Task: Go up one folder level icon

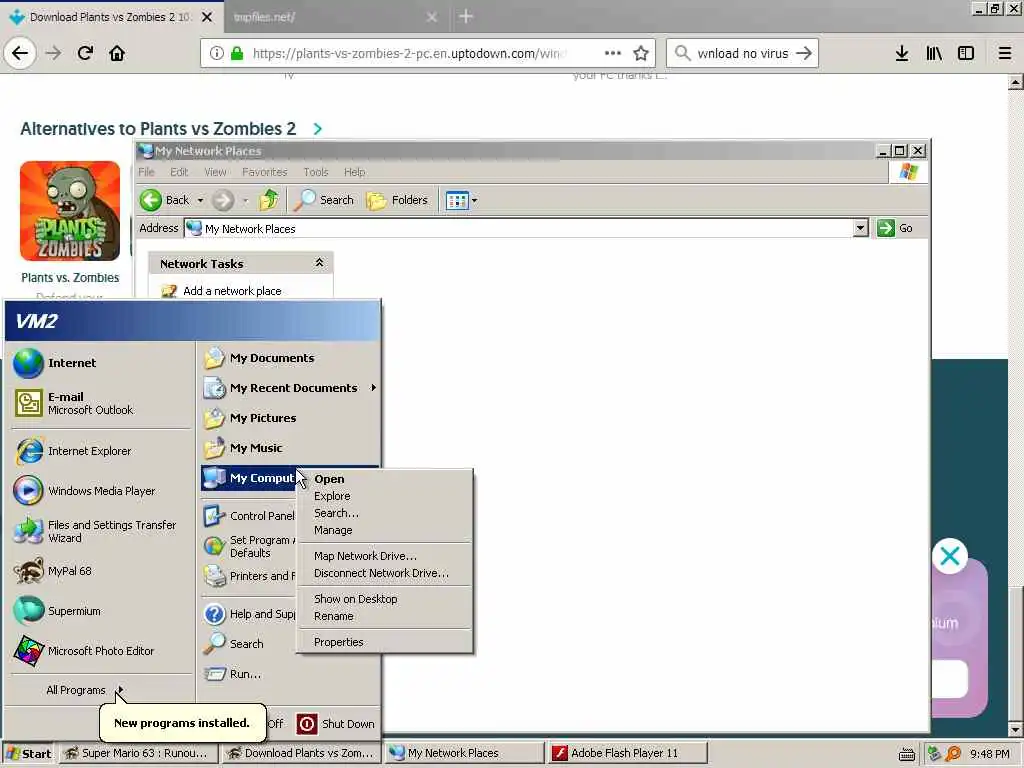Action: pos(268,200)
